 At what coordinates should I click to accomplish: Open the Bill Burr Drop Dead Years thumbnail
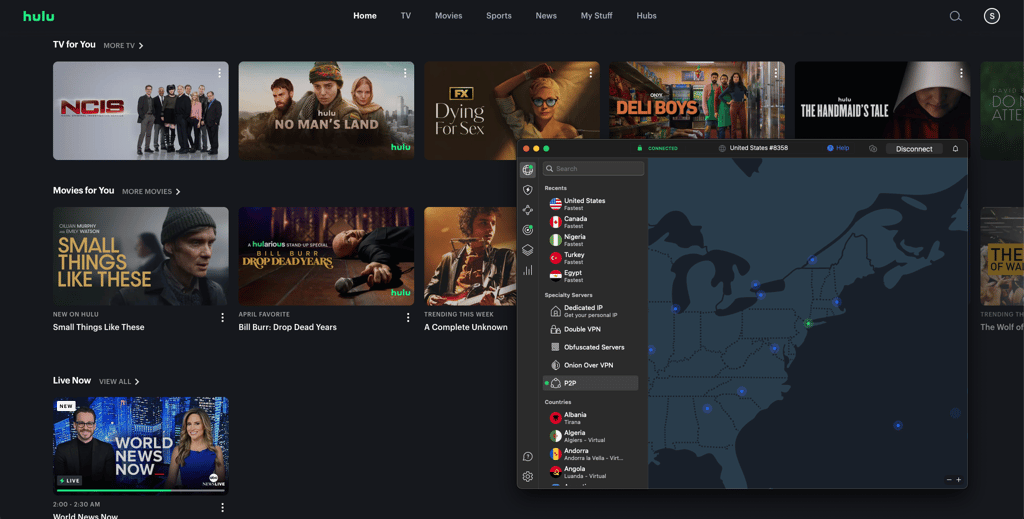pos(326,256)
